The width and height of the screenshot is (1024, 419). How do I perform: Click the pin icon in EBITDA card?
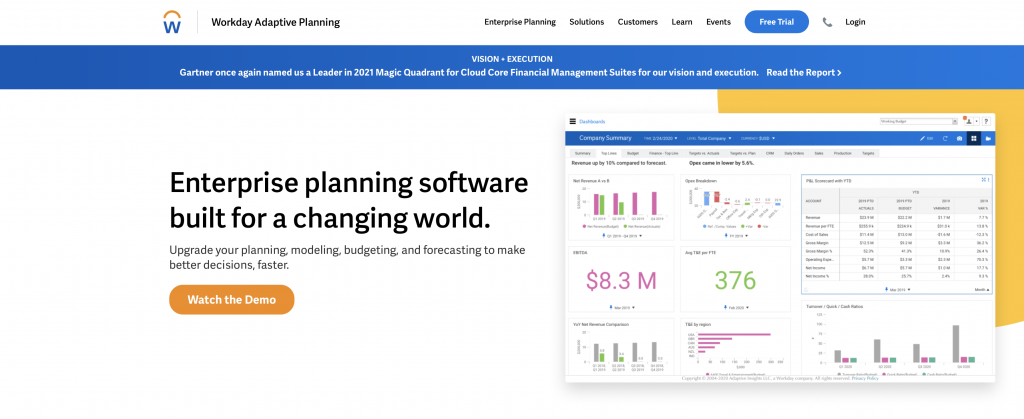pos(611,307)
